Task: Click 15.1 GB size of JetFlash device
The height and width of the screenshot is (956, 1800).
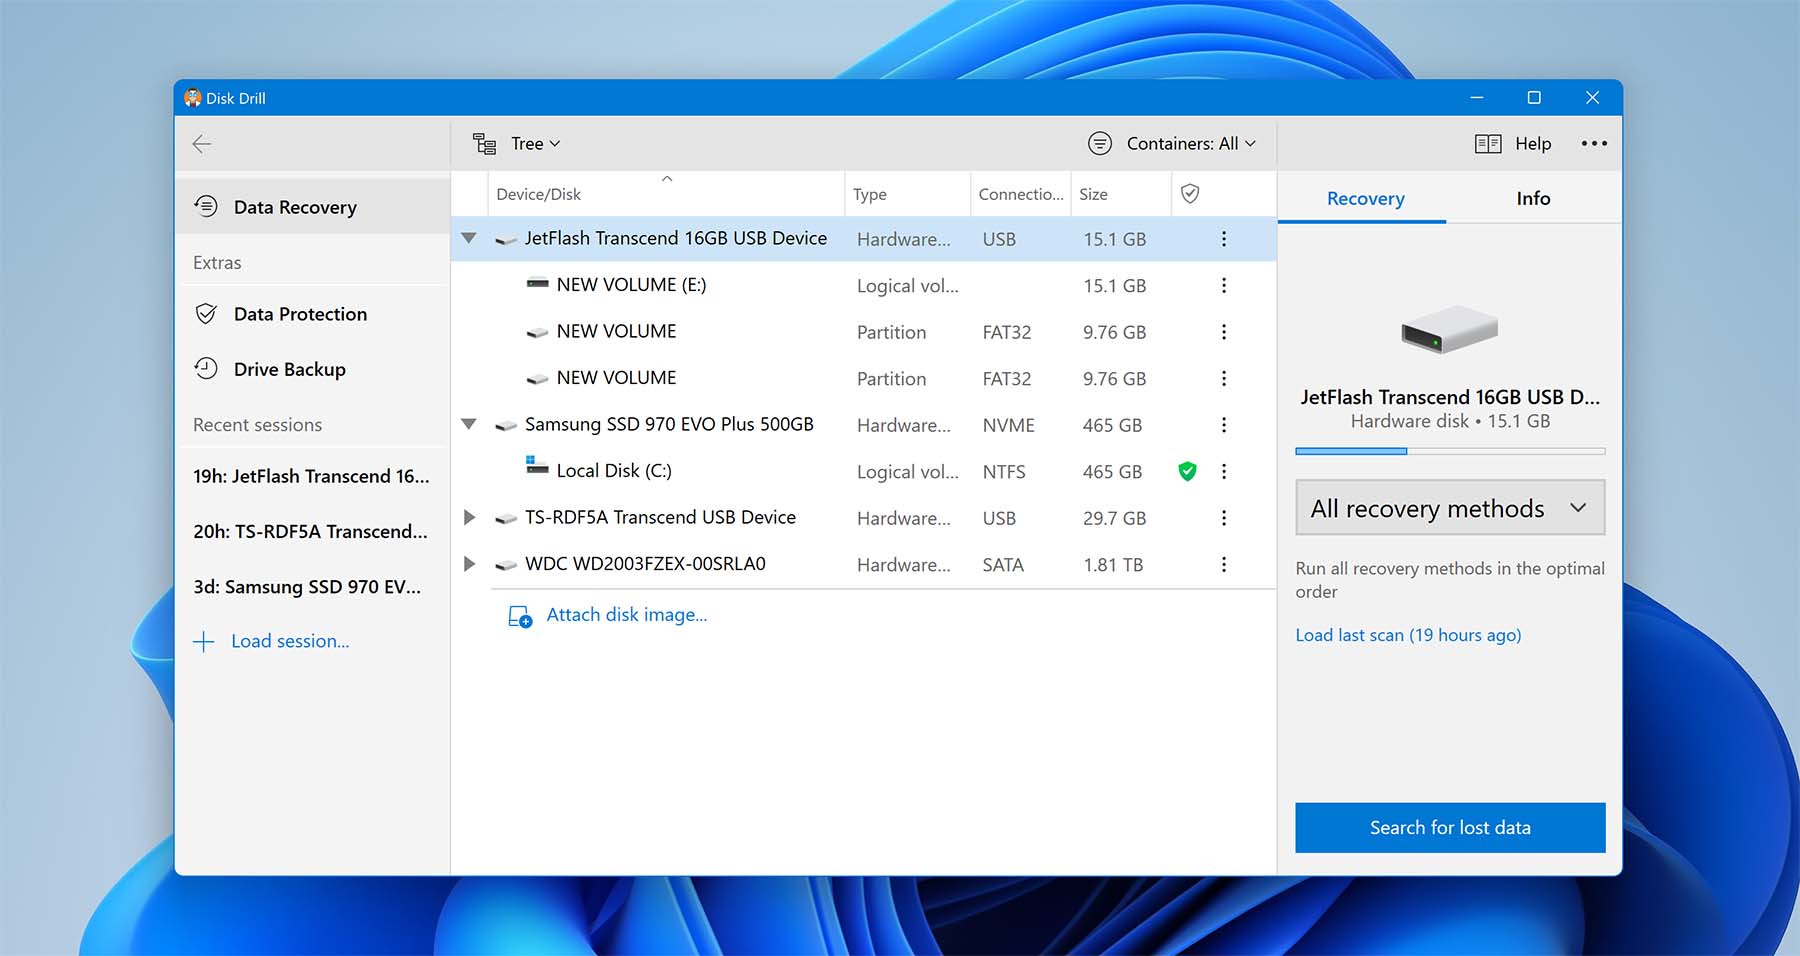Action: [x=1114, y=239]
